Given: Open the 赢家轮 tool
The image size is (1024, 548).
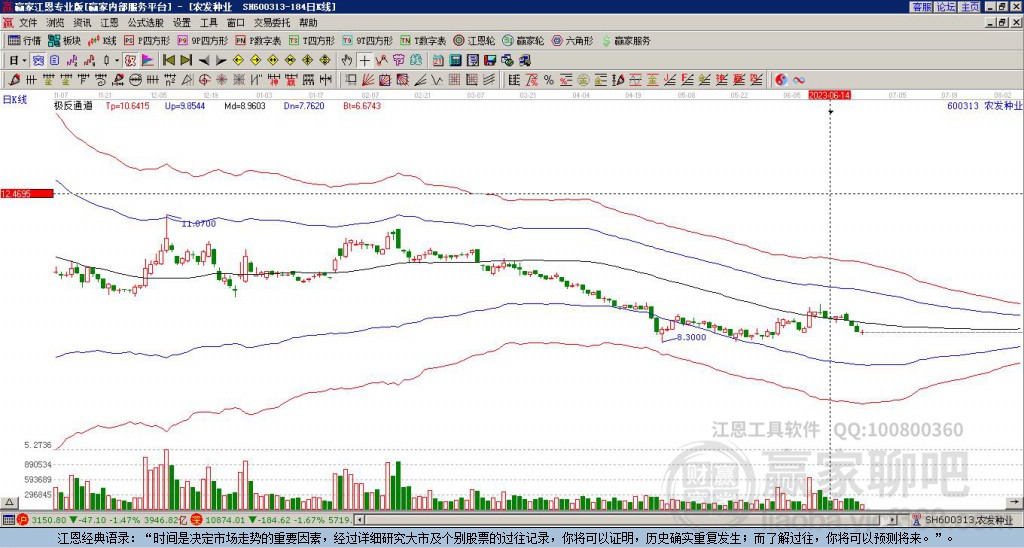Looking at the screenshot, I should tap(523, 40).
